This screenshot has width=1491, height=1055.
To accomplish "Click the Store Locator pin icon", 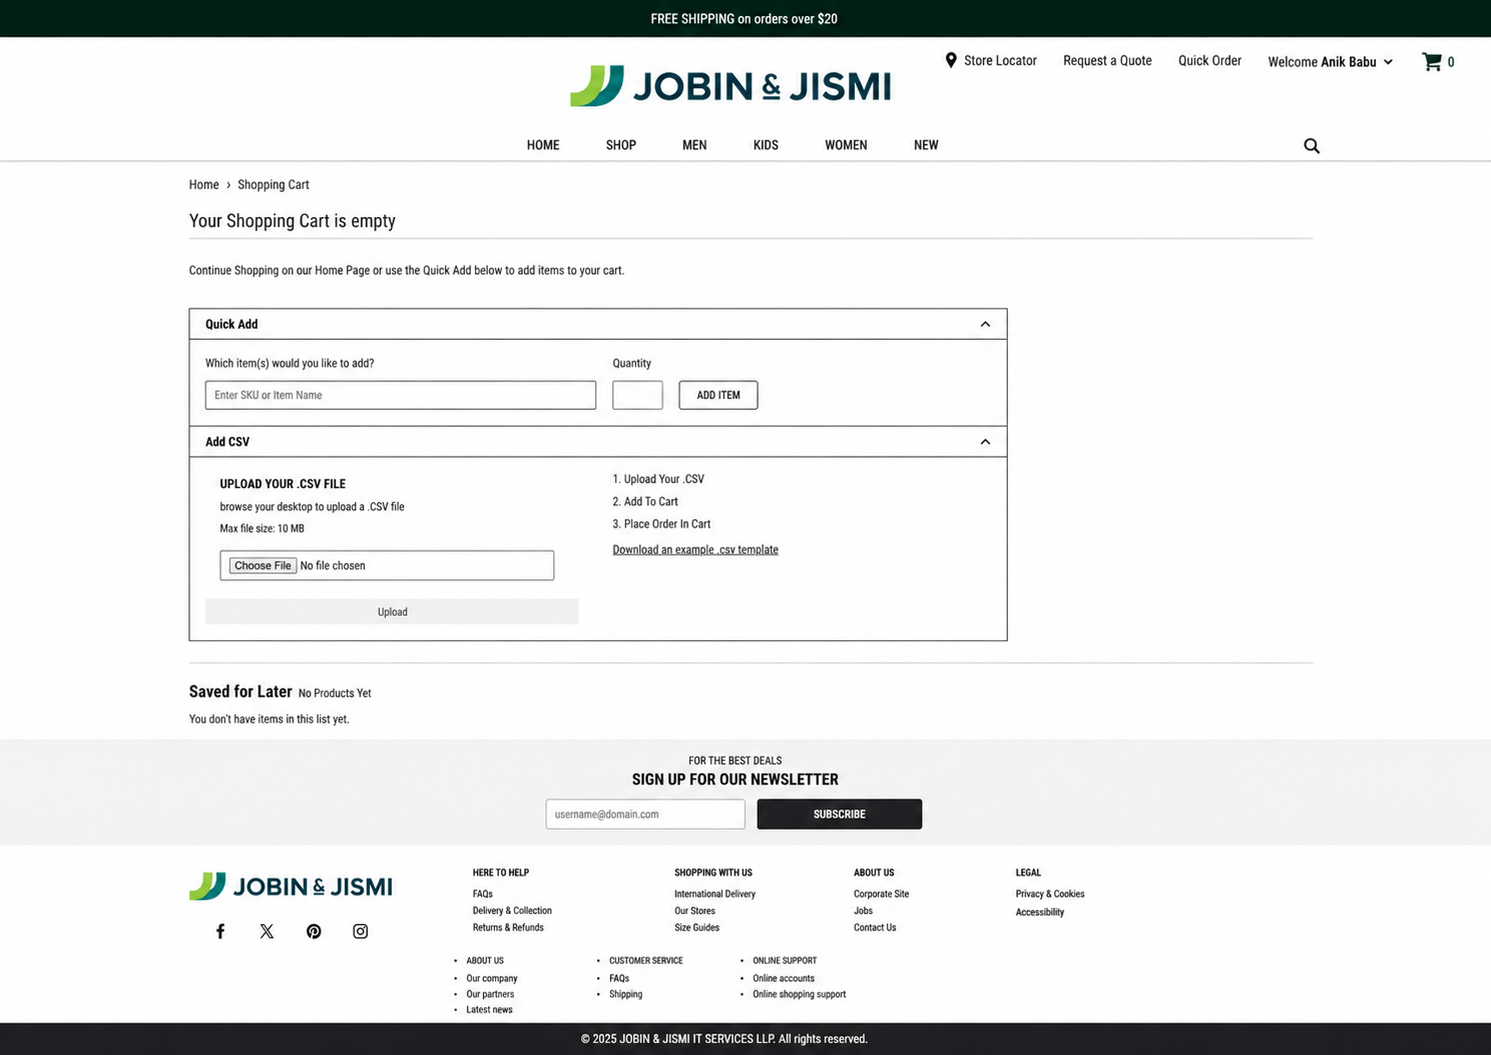I will (x=951, y=60).
